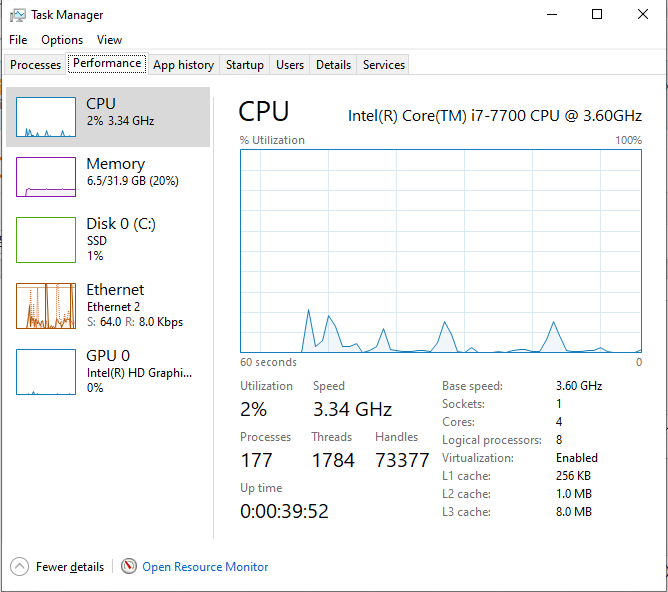Open the Users tab
The width and height of the screenshot is (668, 592).
coord(290,65)
